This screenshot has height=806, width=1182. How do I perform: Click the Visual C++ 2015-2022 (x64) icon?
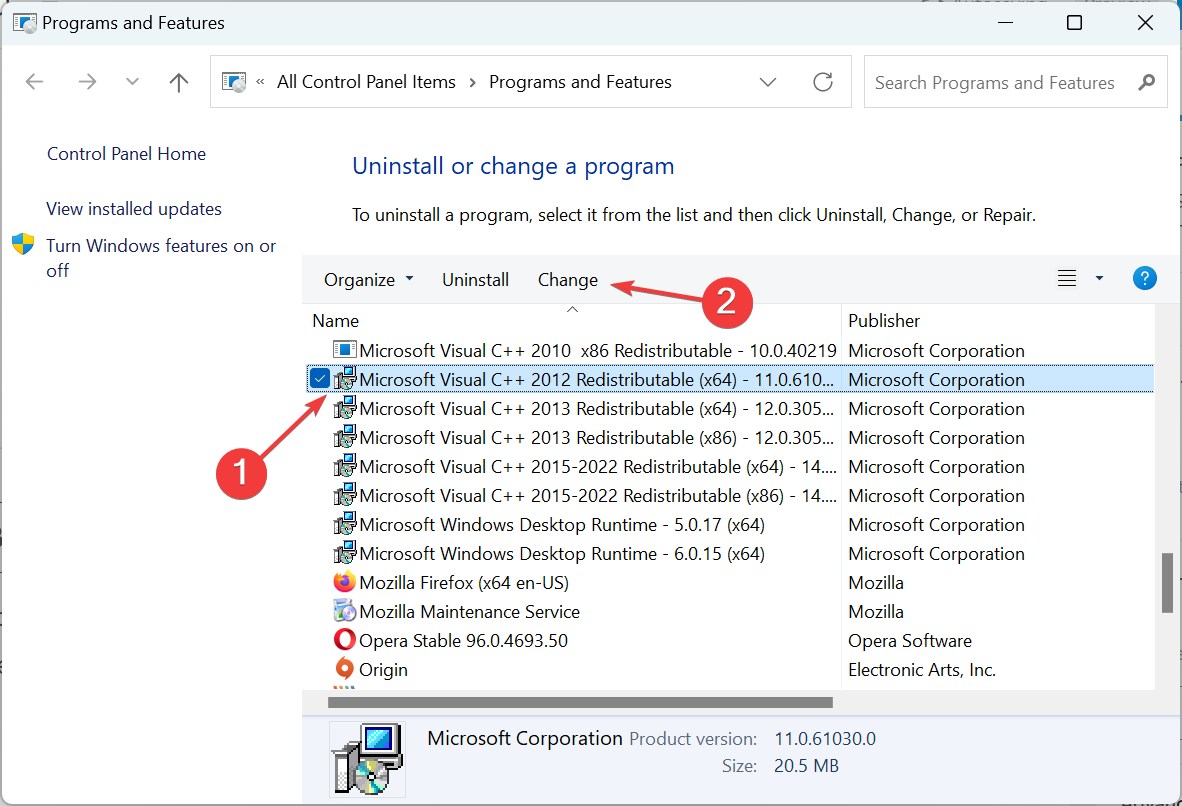[344, 466]
